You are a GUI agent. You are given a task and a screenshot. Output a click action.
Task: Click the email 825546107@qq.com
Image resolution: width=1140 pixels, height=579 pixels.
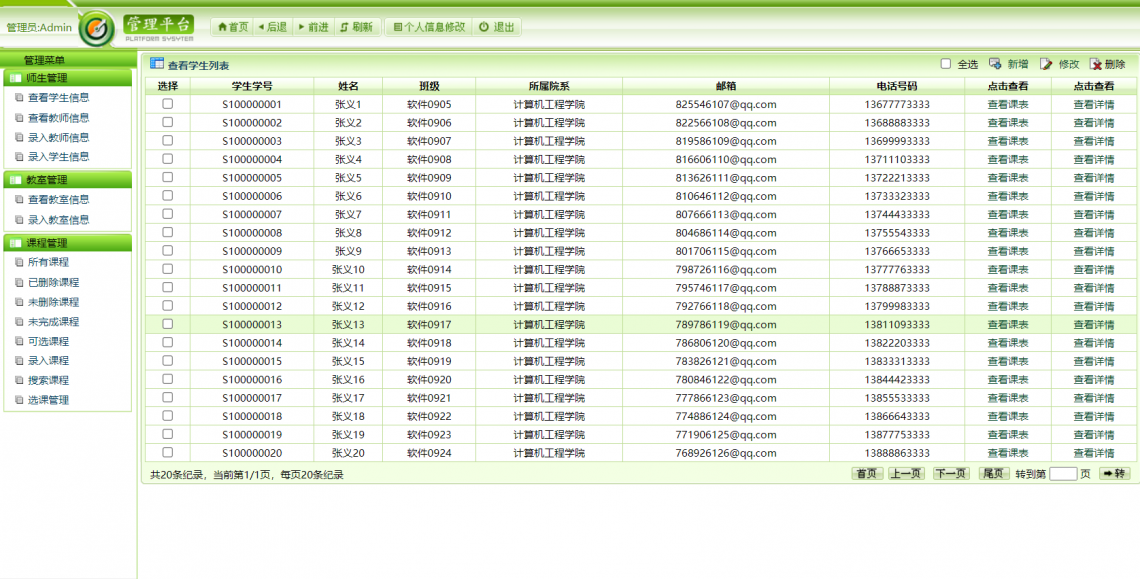(726, 104)
